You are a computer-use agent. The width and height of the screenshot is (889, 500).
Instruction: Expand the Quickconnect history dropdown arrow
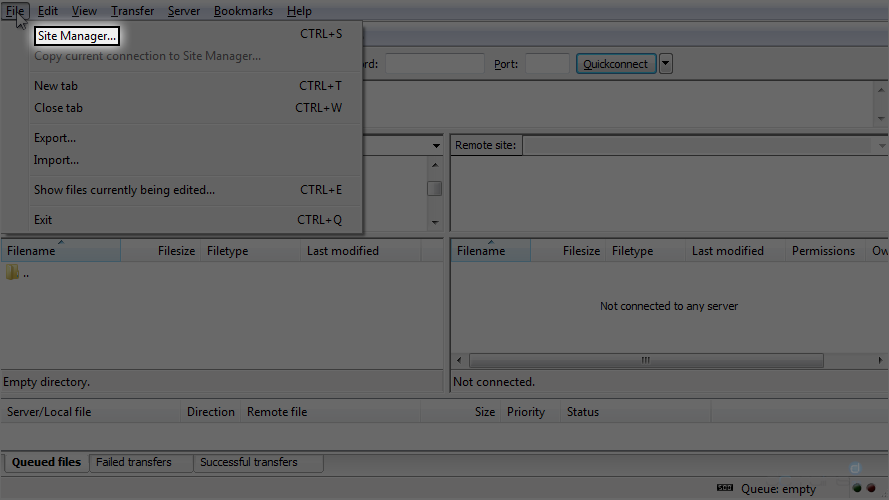click(x=666, y=63)
